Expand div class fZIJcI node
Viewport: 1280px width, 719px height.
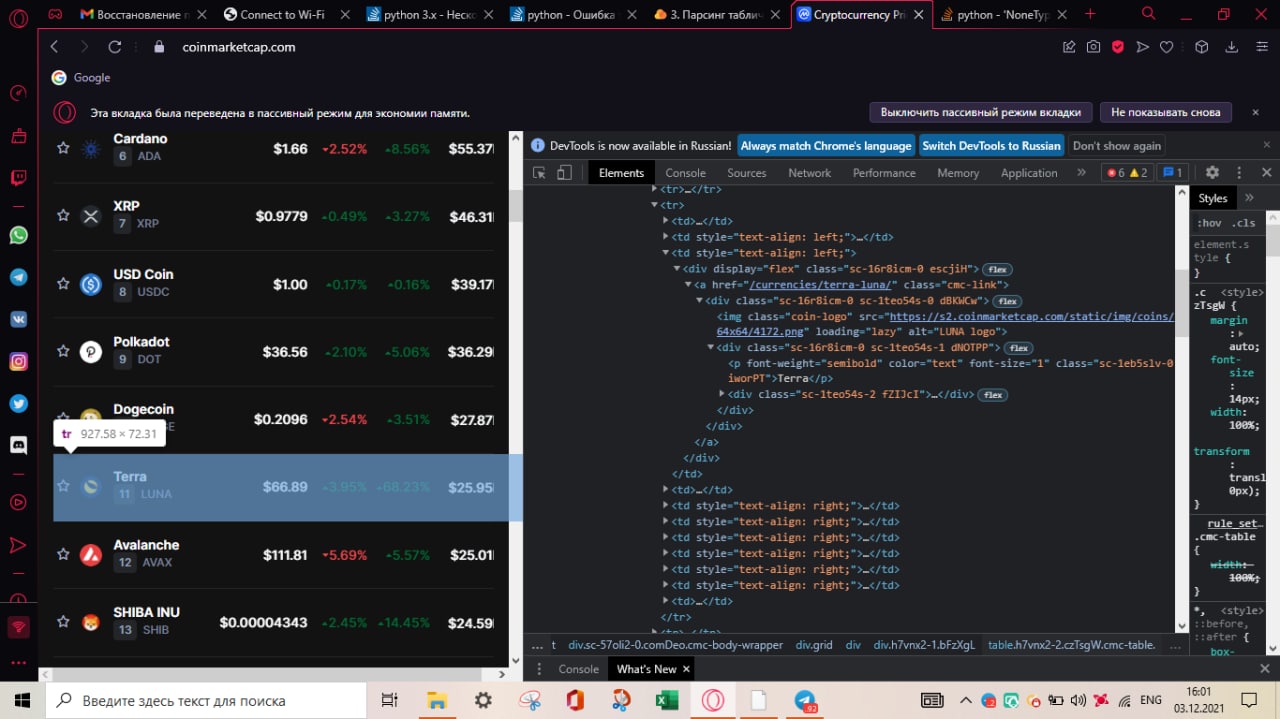point(723,395)
